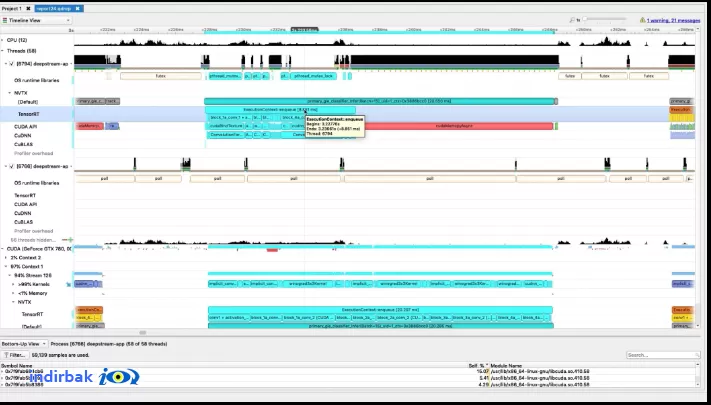Image resolution: width=711 pixels, height=405 pixels.
Task: Expand the CPU (12) row
Action: (x=3, y=40)
